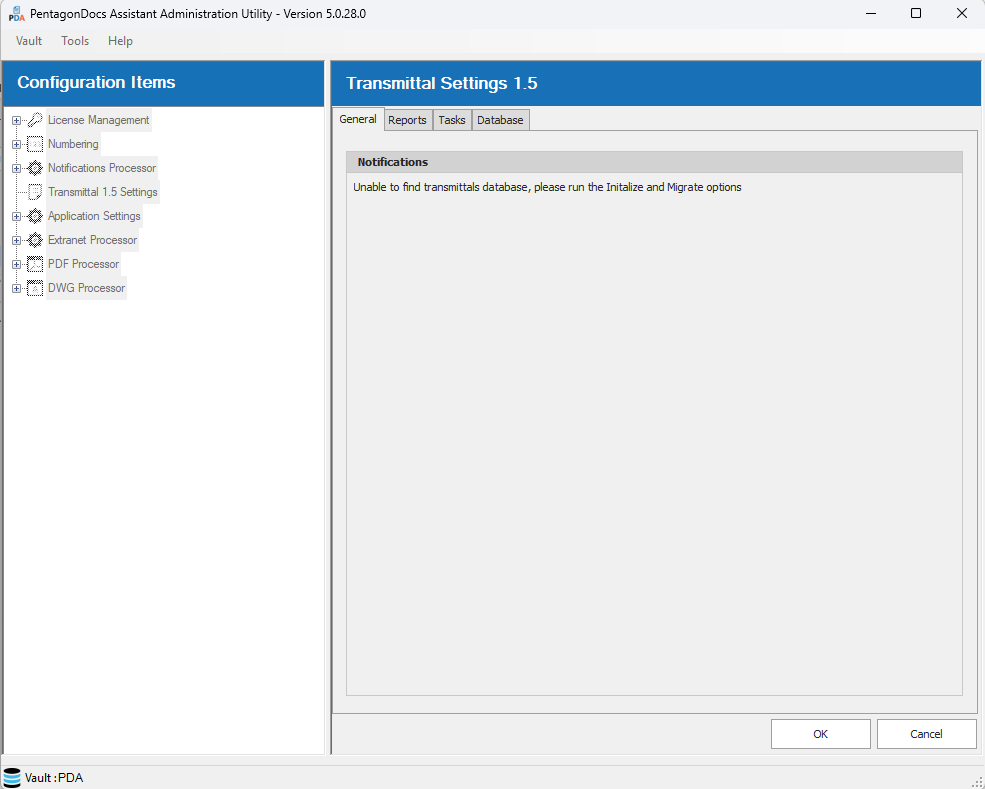Viewport: 985px width, 789px height.
Task: Expand the Notifications Processor node
Action: click(16, 168)
